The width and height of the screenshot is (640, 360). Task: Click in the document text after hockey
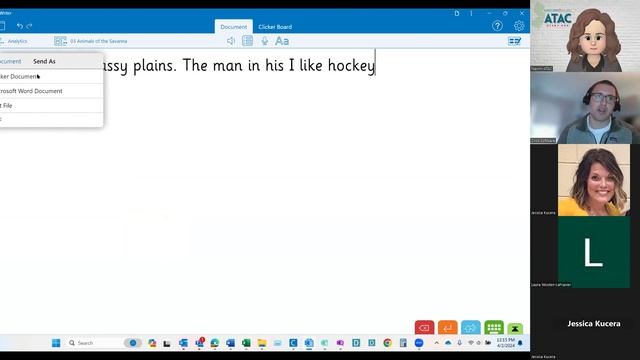375,65
